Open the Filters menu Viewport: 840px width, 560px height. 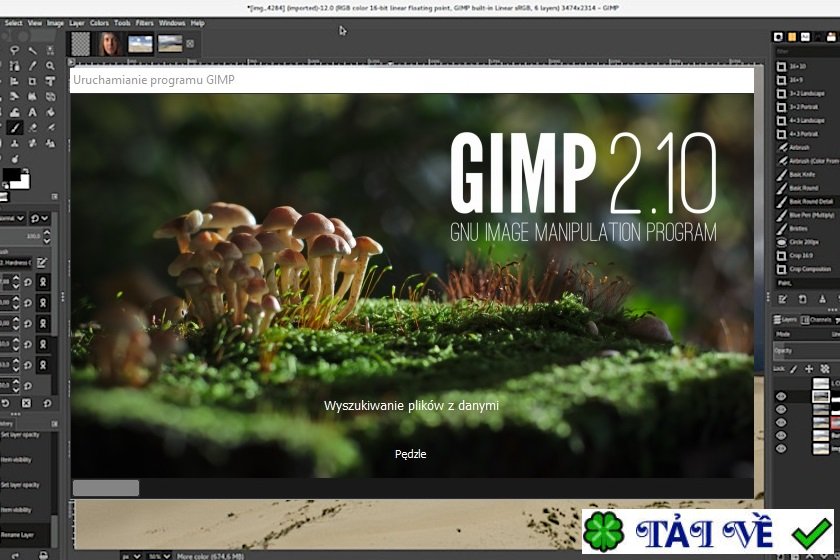click(144, 23)
